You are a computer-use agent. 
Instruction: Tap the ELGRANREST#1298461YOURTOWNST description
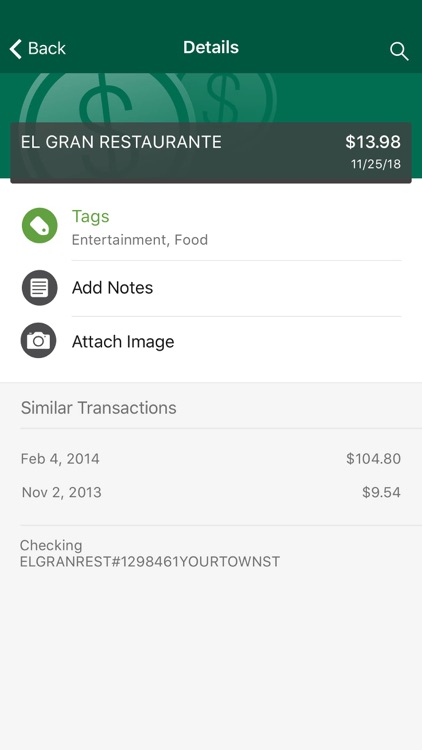(x=150, y=562)
